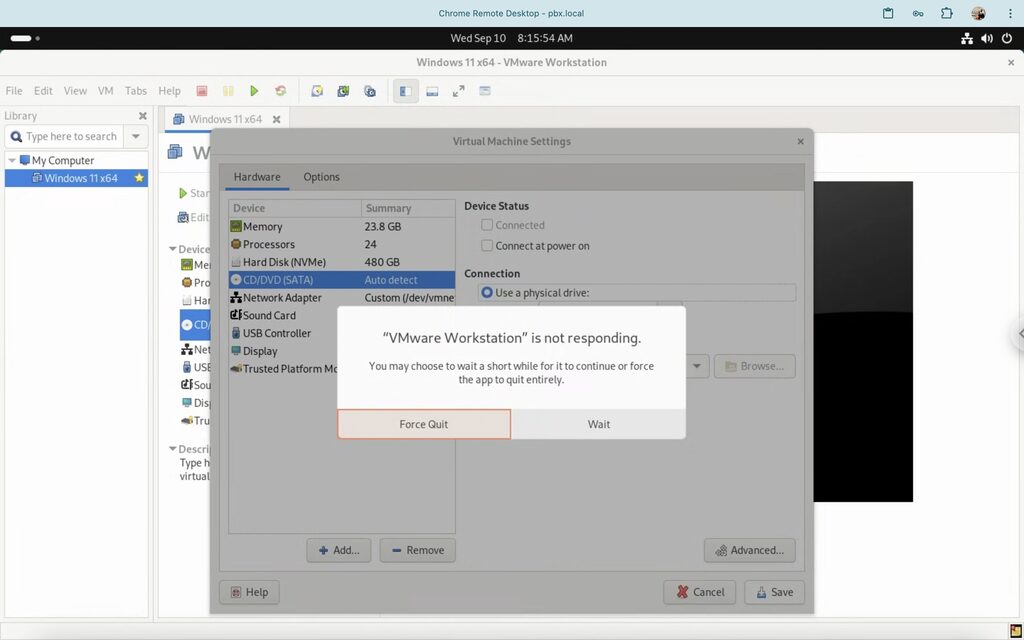Image resolution: width=1024 pixels, height=640 pixels.
Task: Click the yellow suspend VM toolbar icon
Action: [x=228, y=91]
